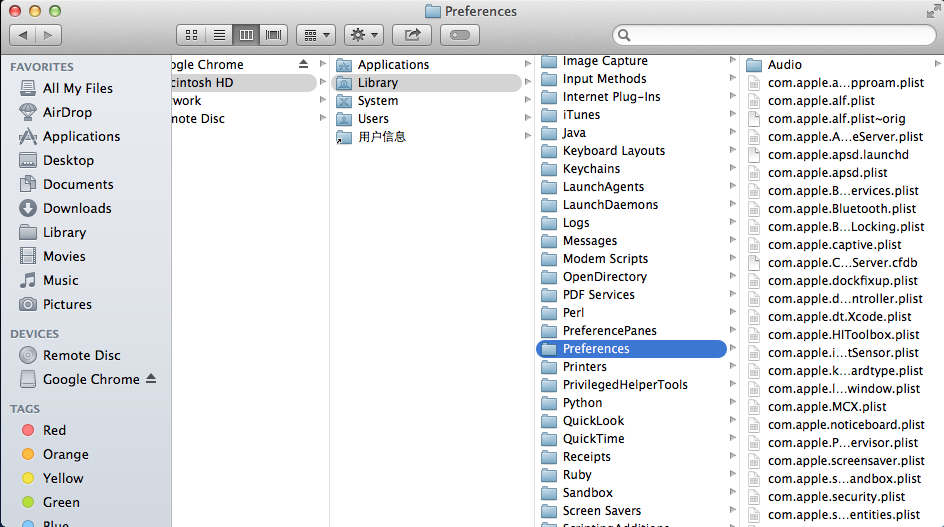Click the Edit Tags toolbar button

coord(459,35)
